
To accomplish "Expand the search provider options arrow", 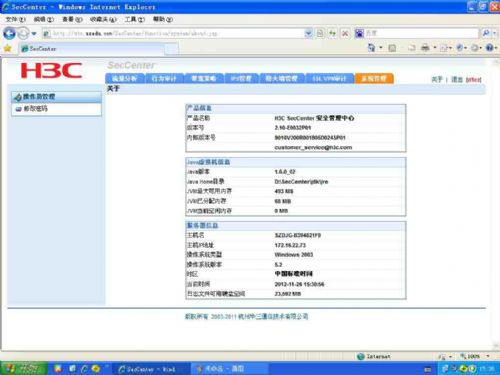I will tap(495, 33).
